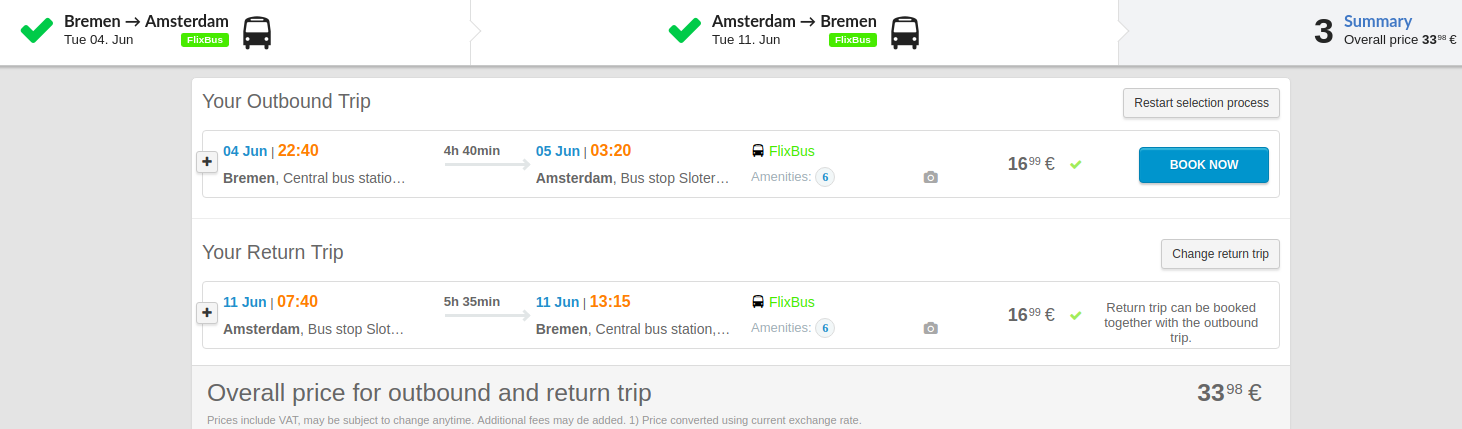Open the Summary step
Screen dimensions: 1462x429
pyautogui.click(x=1377, y=22)
